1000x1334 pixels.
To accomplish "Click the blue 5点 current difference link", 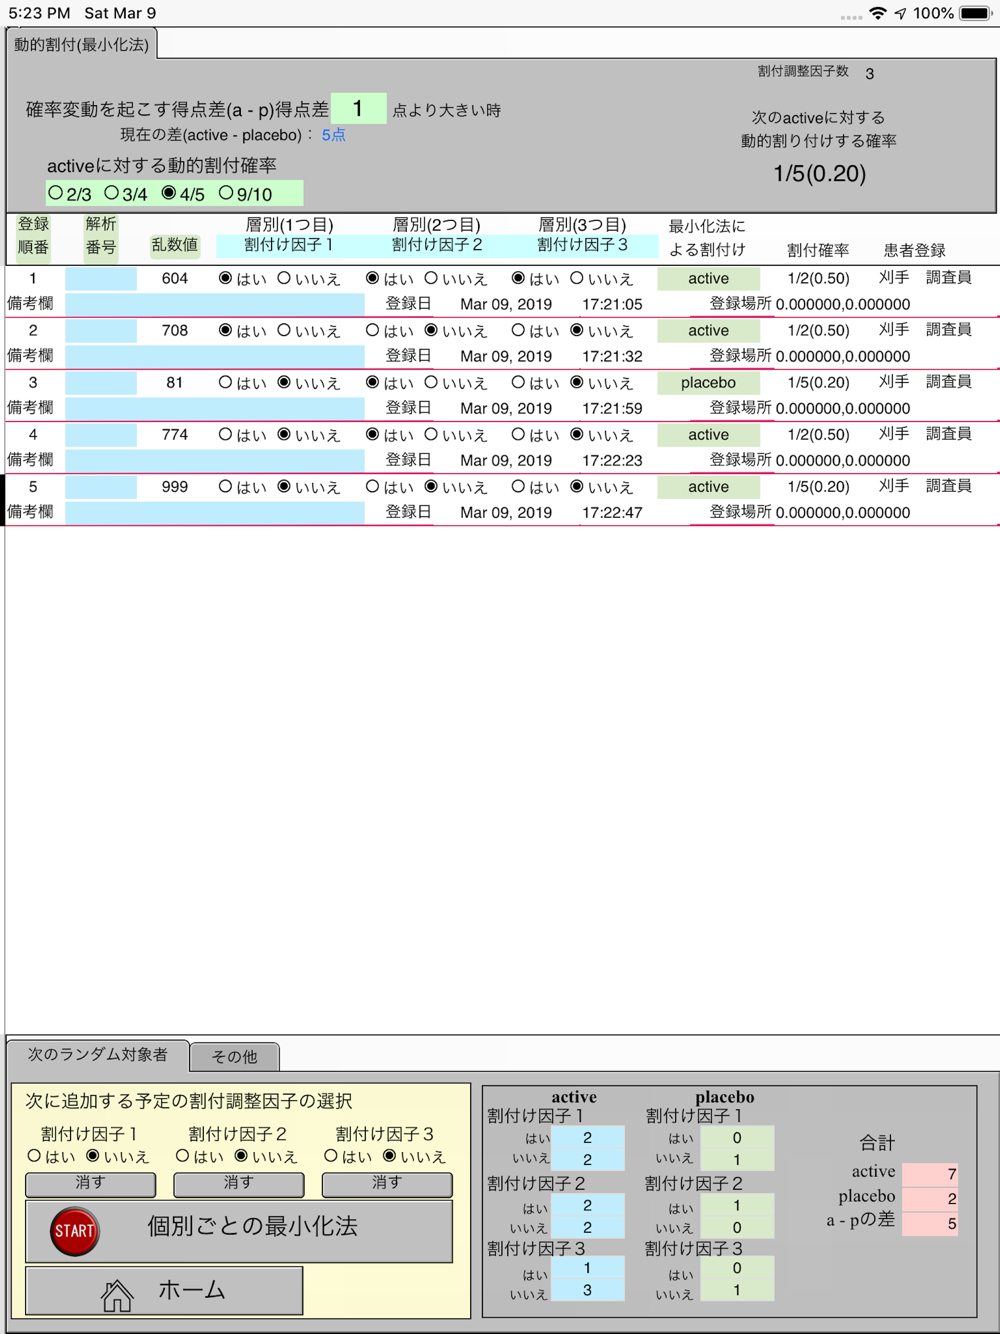I will [x=333, y=135].
